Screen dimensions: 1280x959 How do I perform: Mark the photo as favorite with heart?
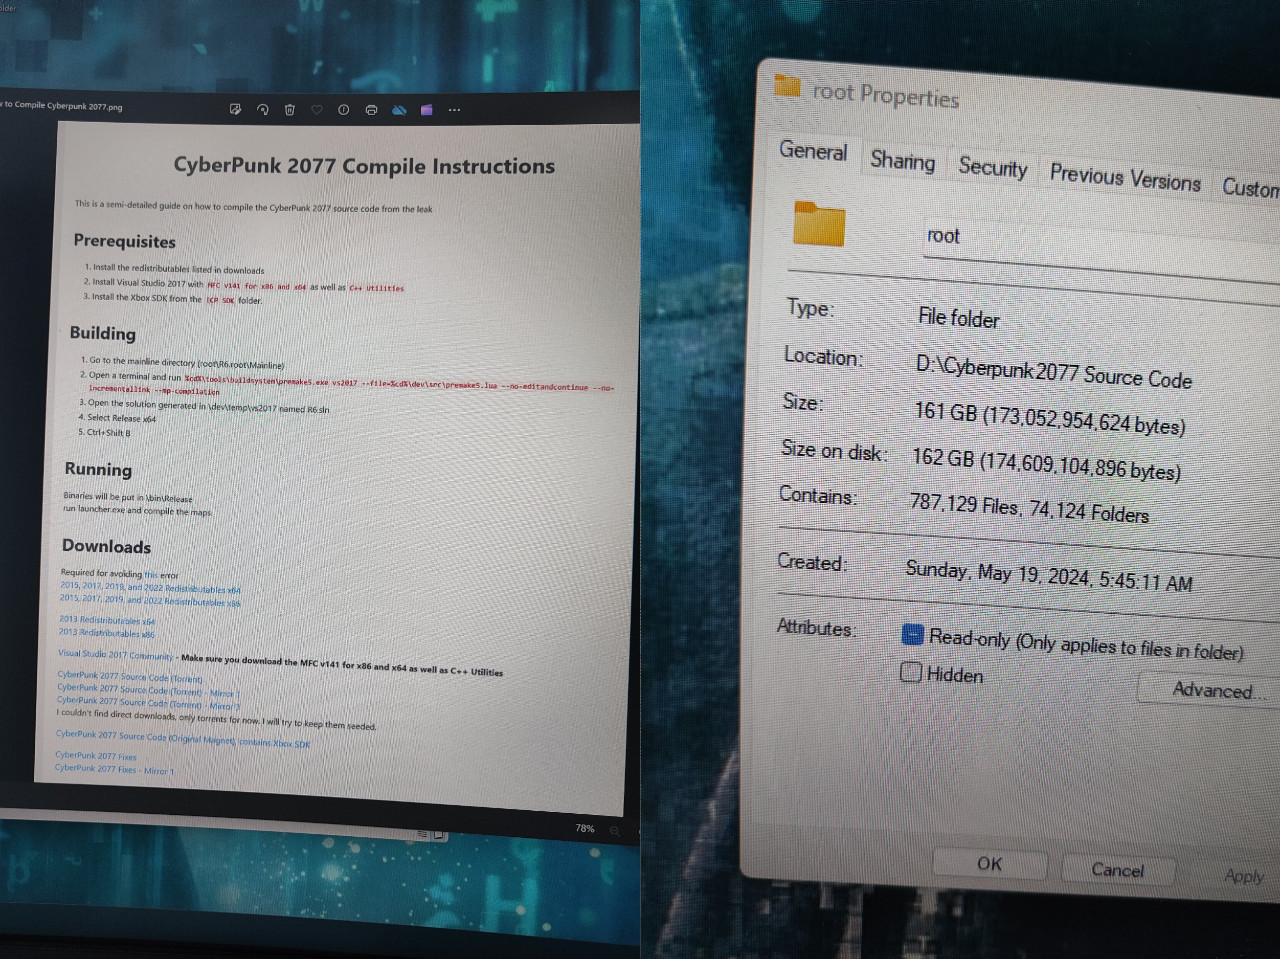317,109
